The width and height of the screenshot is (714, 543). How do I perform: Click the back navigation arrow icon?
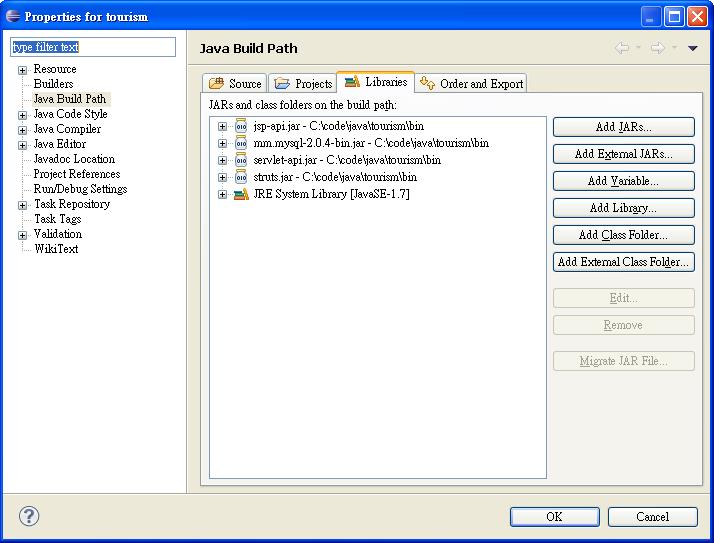(622, 48)
